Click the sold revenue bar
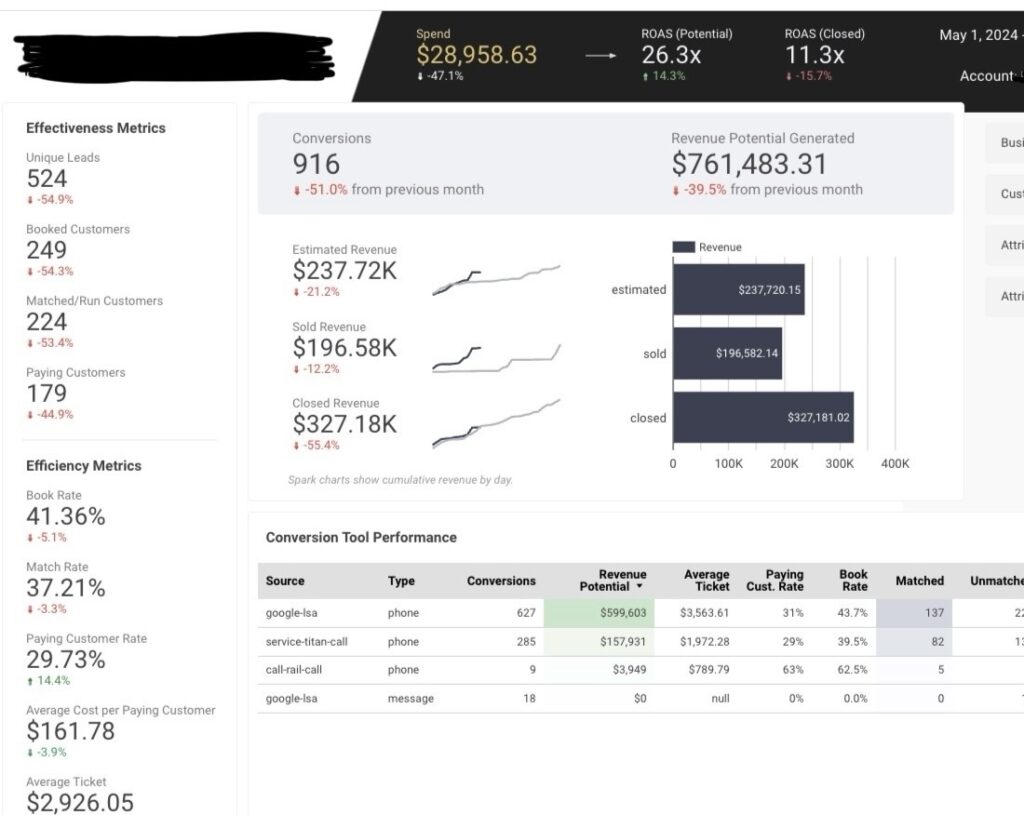 [728, 353]
